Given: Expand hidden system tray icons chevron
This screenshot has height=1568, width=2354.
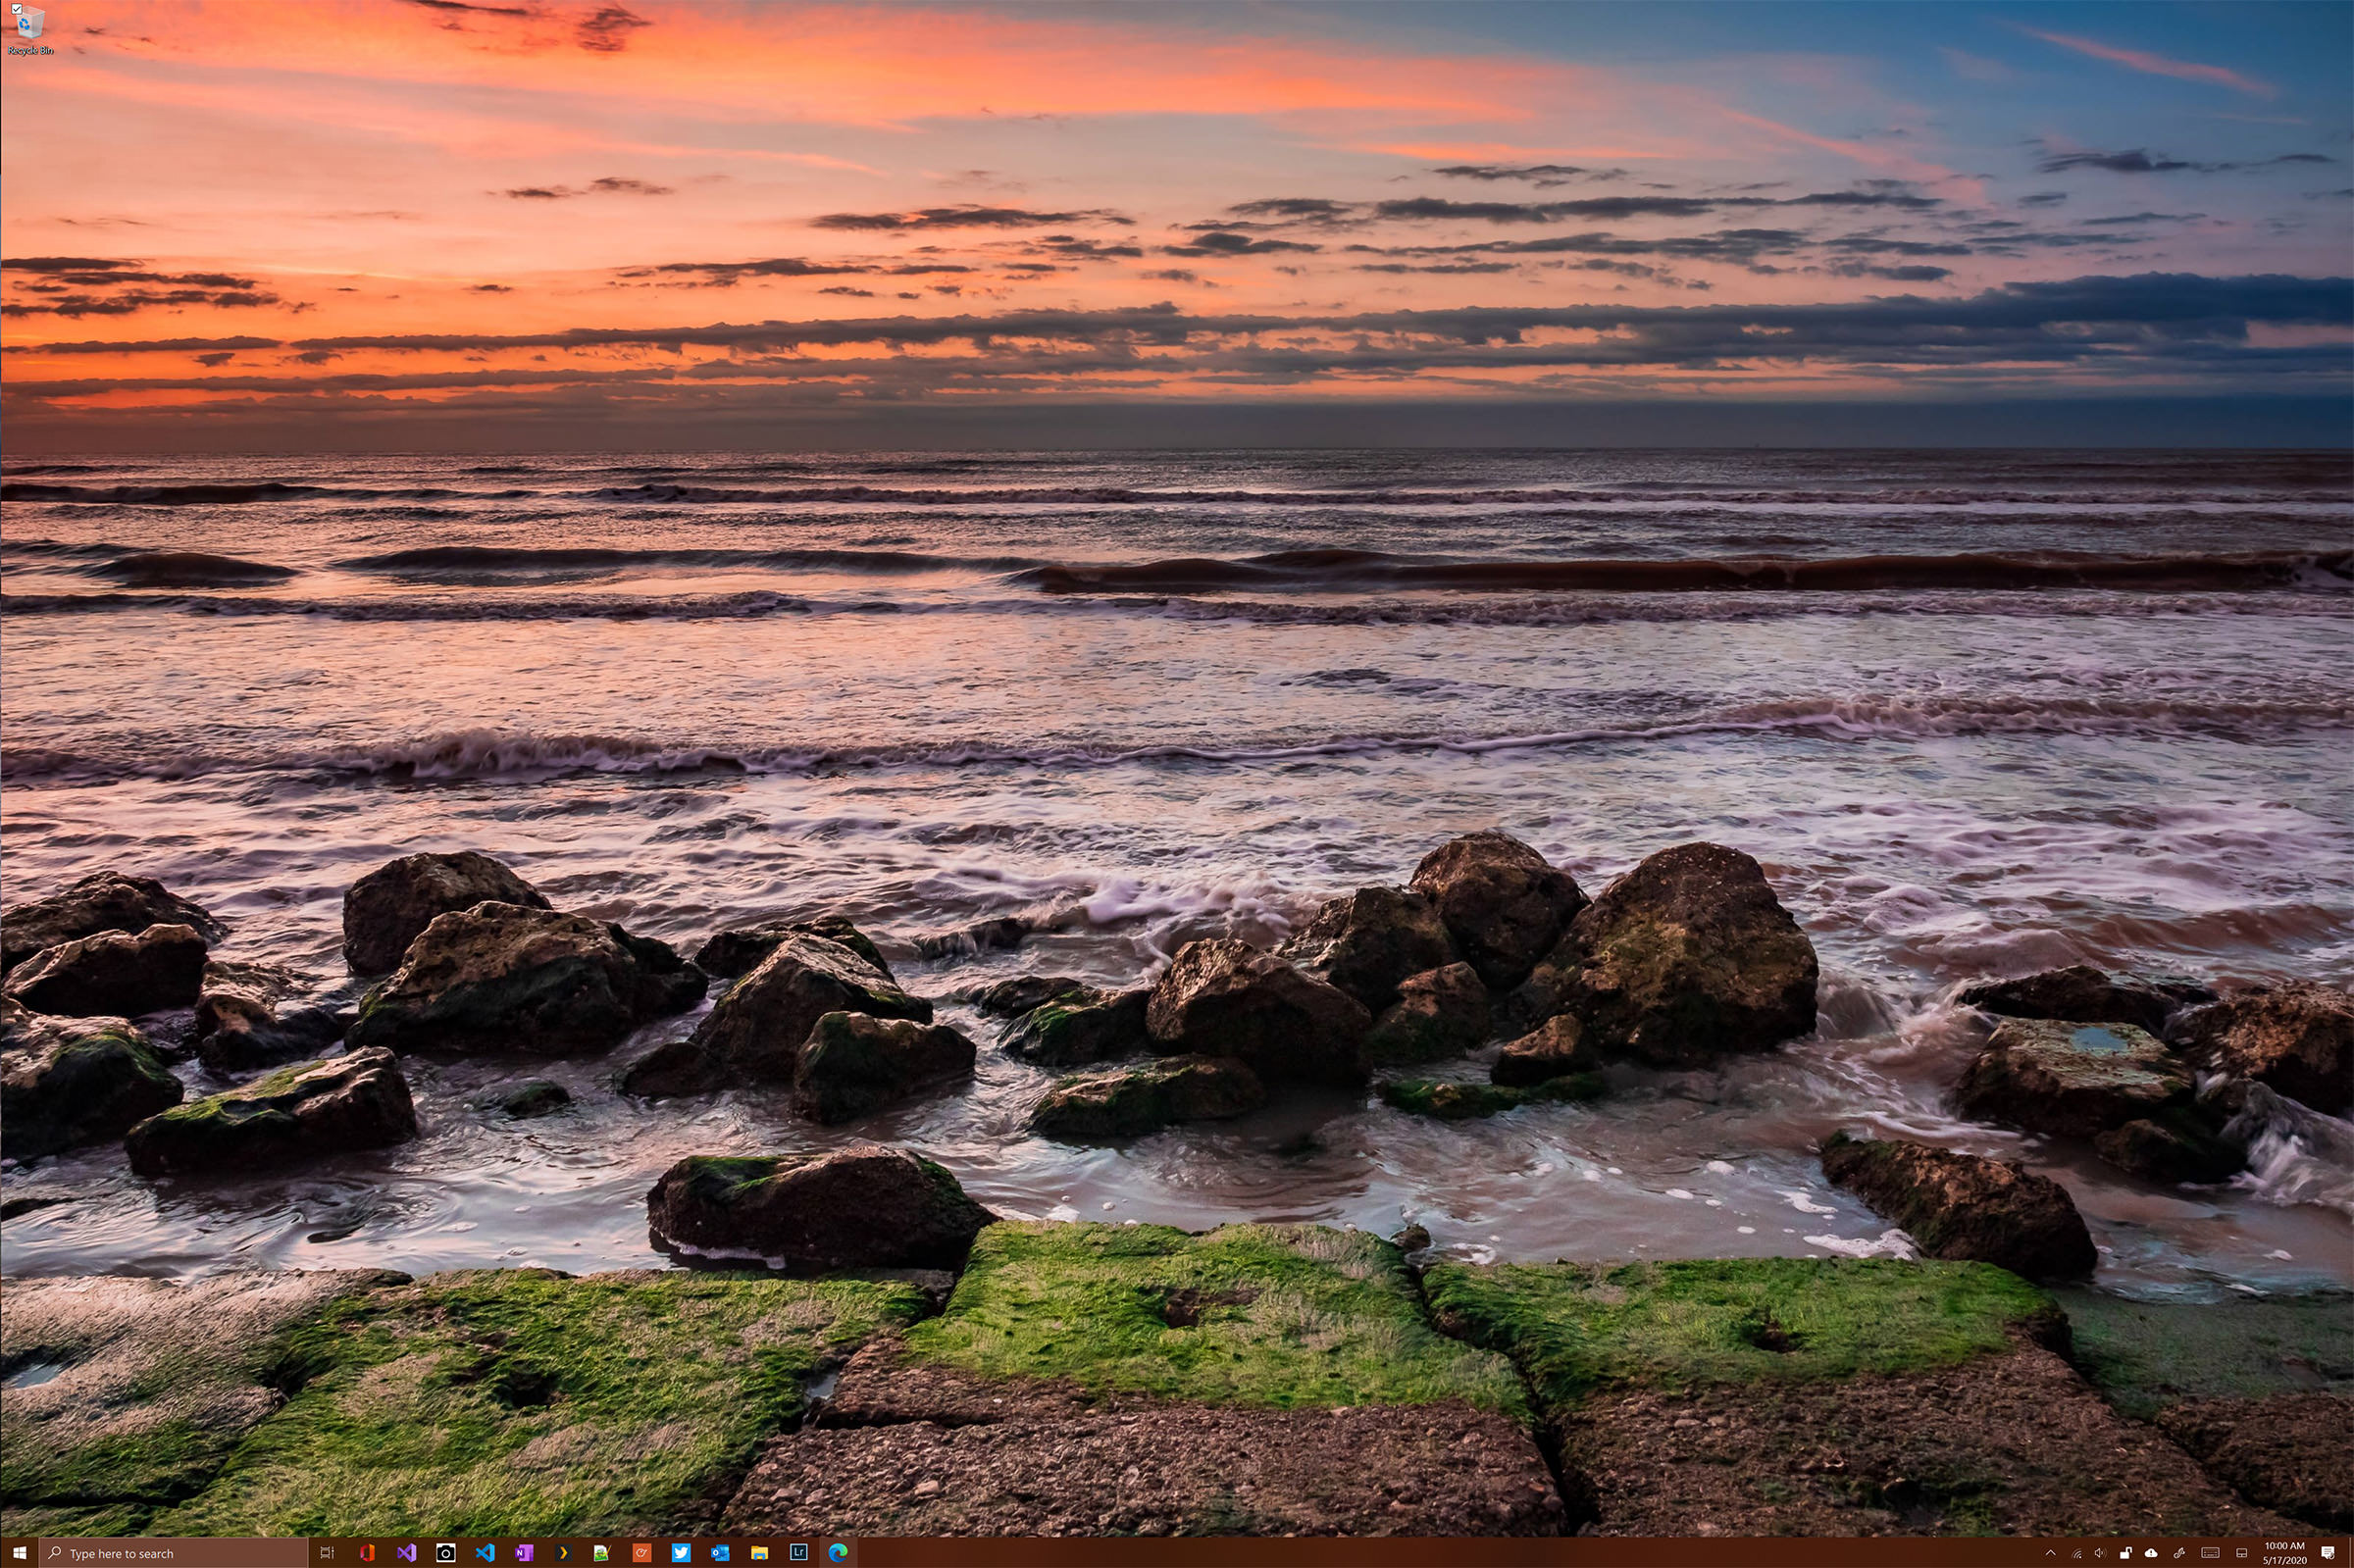Looking at the screenshot, I should [x=2051, y=1553].
